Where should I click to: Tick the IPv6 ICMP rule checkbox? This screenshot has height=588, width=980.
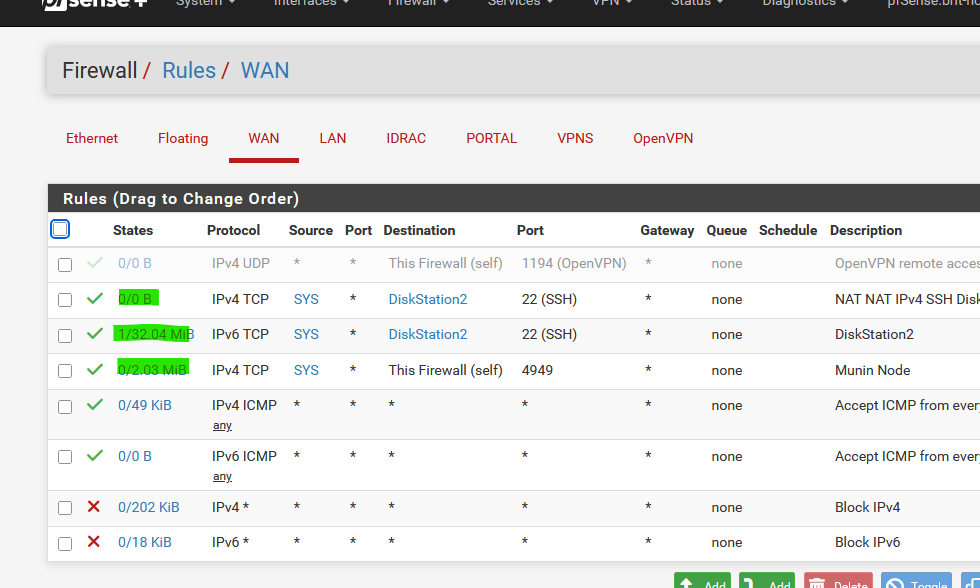65,457
